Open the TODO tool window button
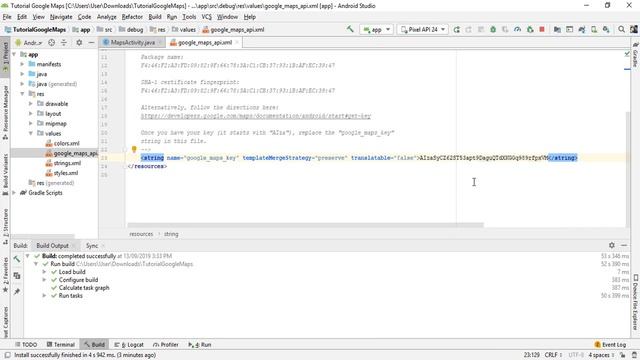Image resolution: width=640 pixels, height=360 pixels. (26, 344)
